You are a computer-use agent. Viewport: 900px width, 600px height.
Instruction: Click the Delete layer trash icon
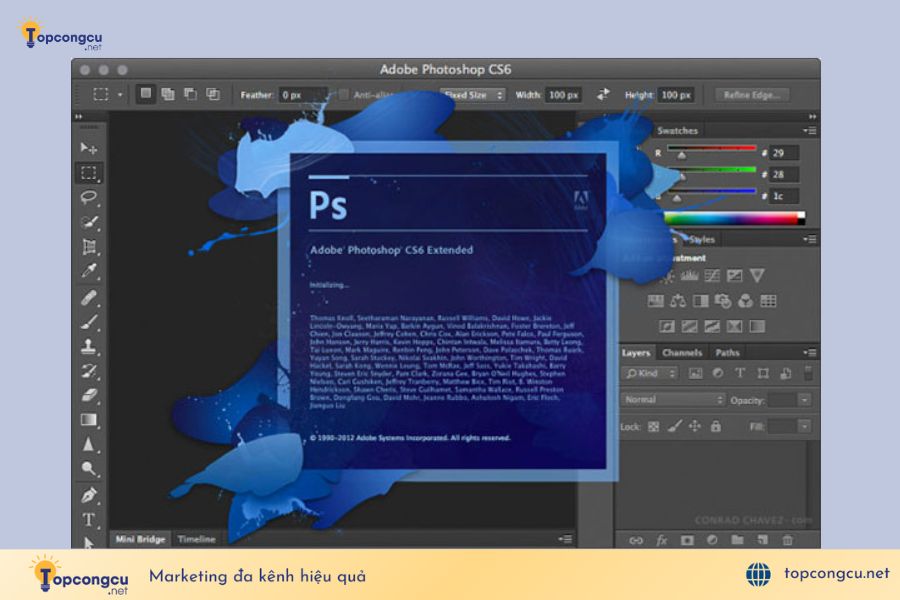(788, 540)
